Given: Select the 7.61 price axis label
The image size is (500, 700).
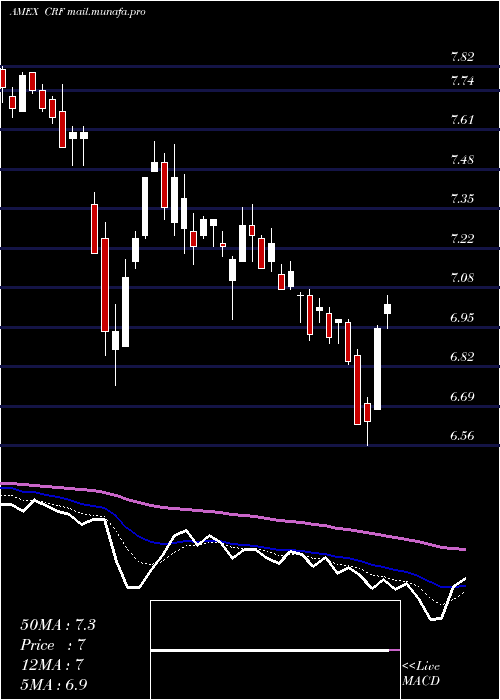Looking at the screenshot, I should click(x=462, y=120).
